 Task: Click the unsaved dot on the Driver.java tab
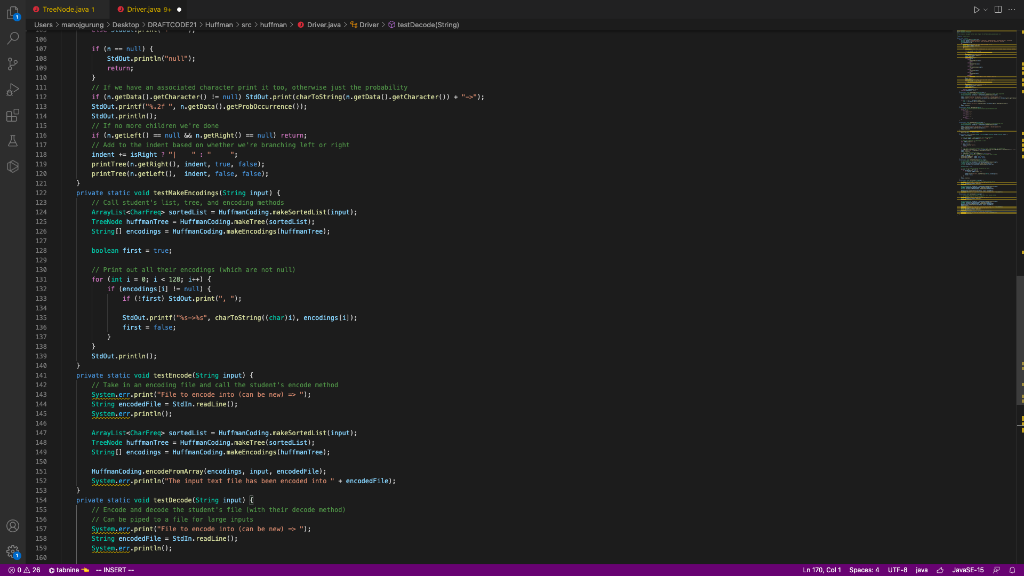pyautogui.click(x=179, y=10)
